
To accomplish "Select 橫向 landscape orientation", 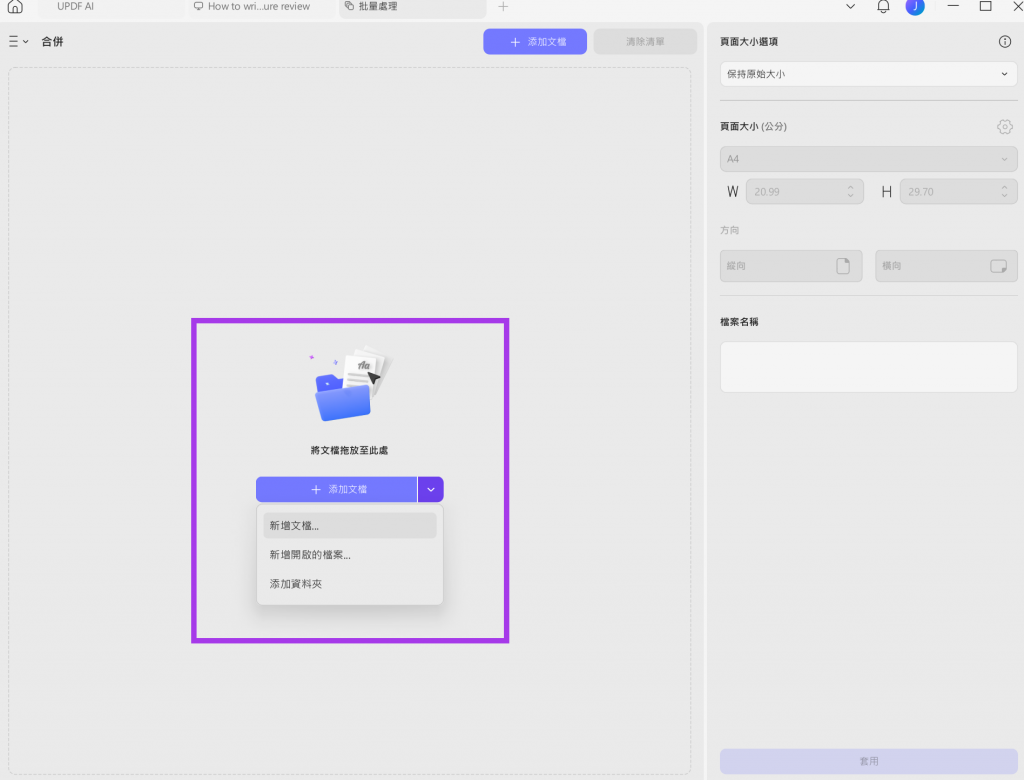I will (x=946, y=266).
